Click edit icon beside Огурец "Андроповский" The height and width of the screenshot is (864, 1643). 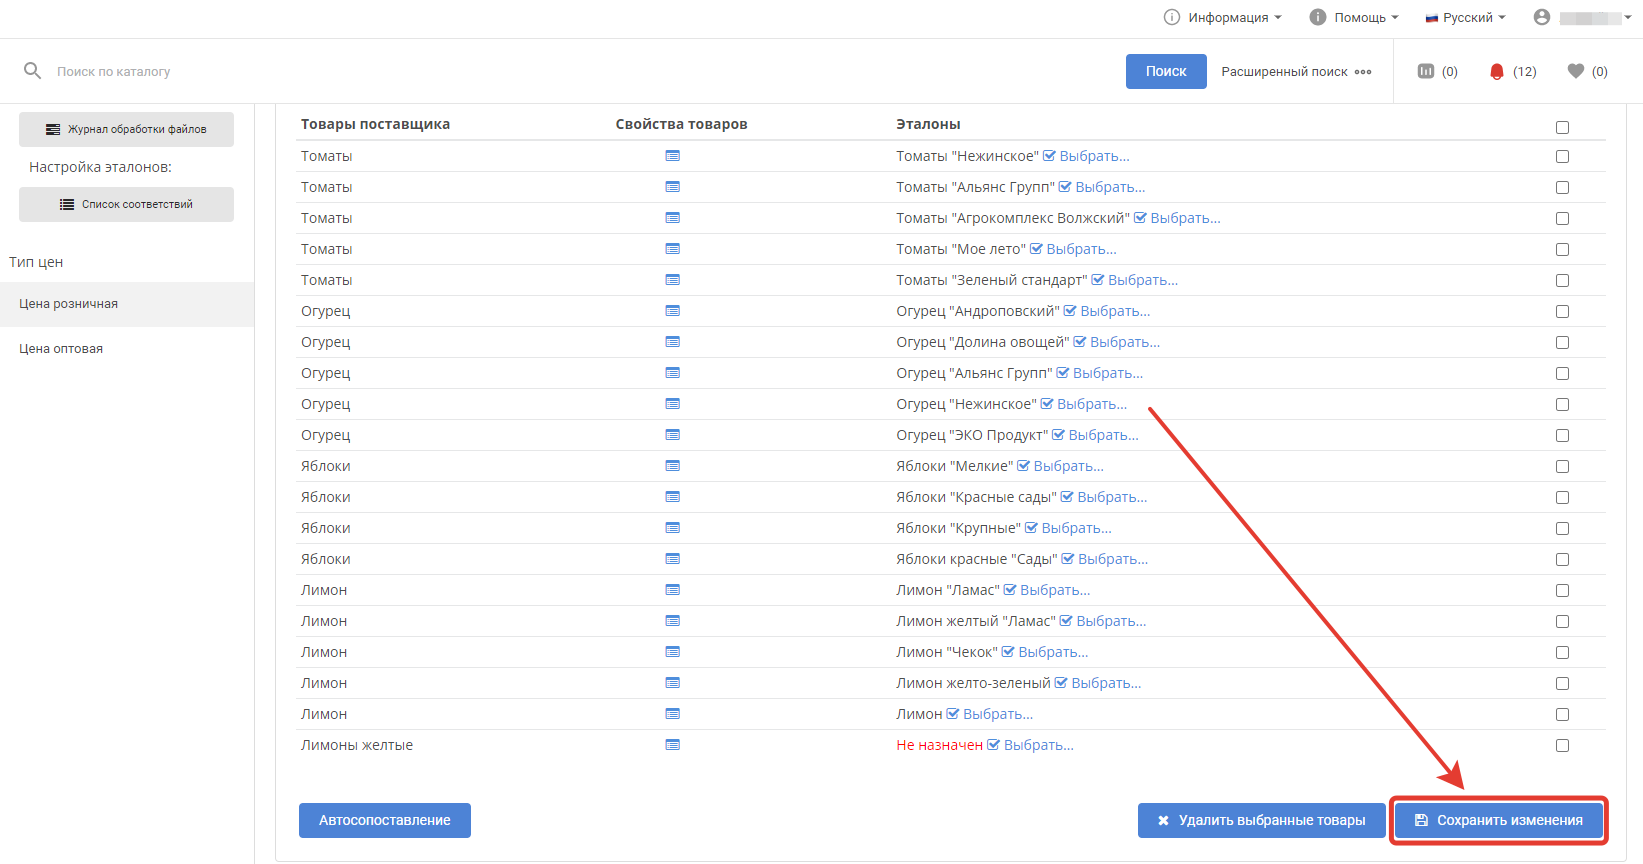pos(1070,311)
